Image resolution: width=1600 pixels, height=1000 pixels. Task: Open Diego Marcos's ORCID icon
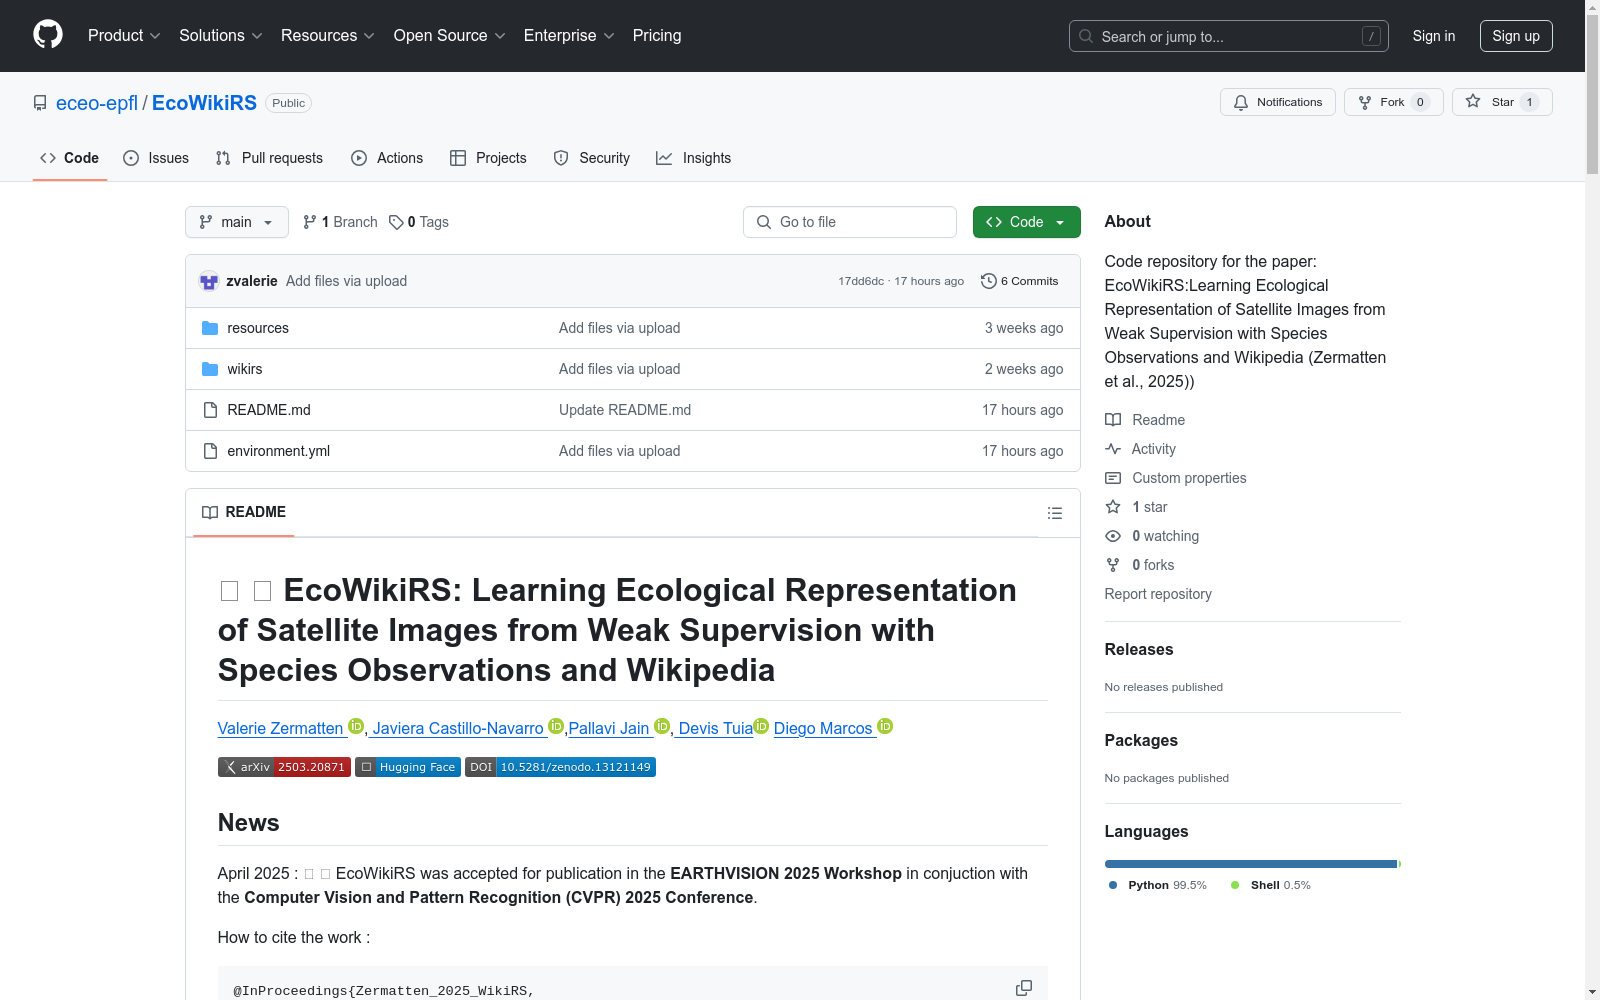pos(885,726)
